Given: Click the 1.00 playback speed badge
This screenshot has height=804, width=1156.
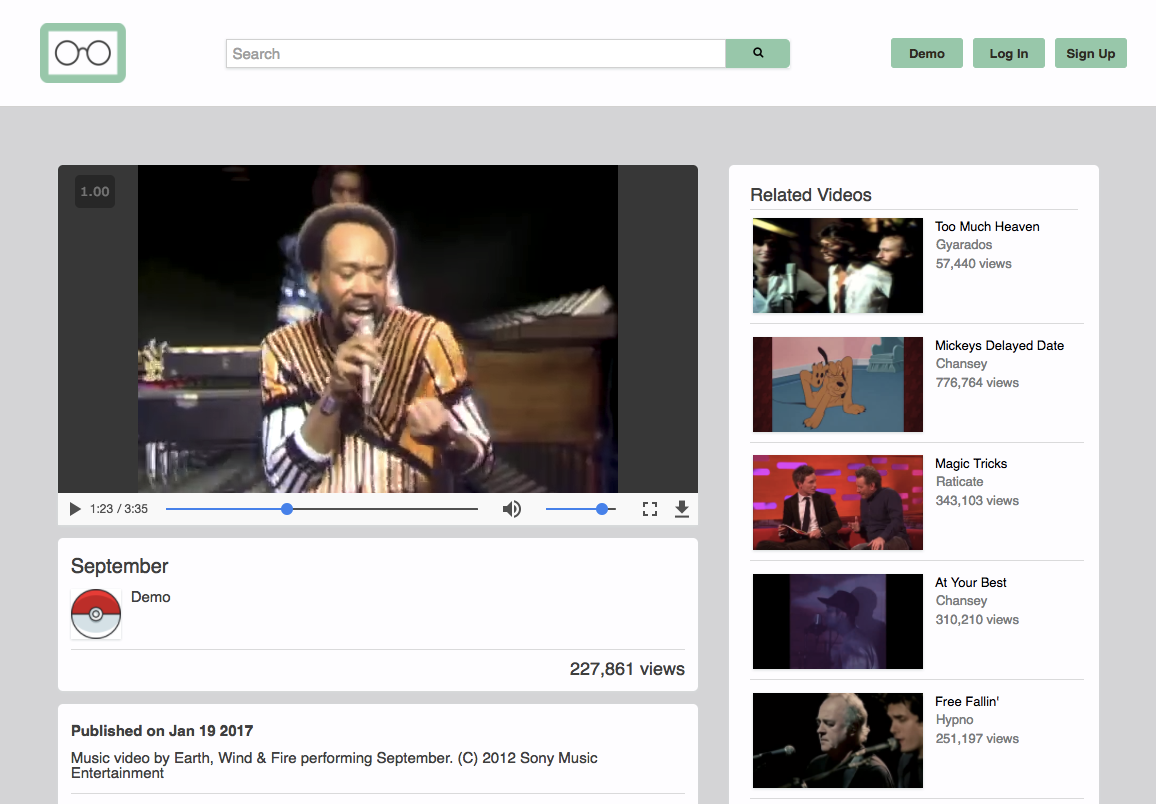Looking at the screenshot, I should [95, 192].
